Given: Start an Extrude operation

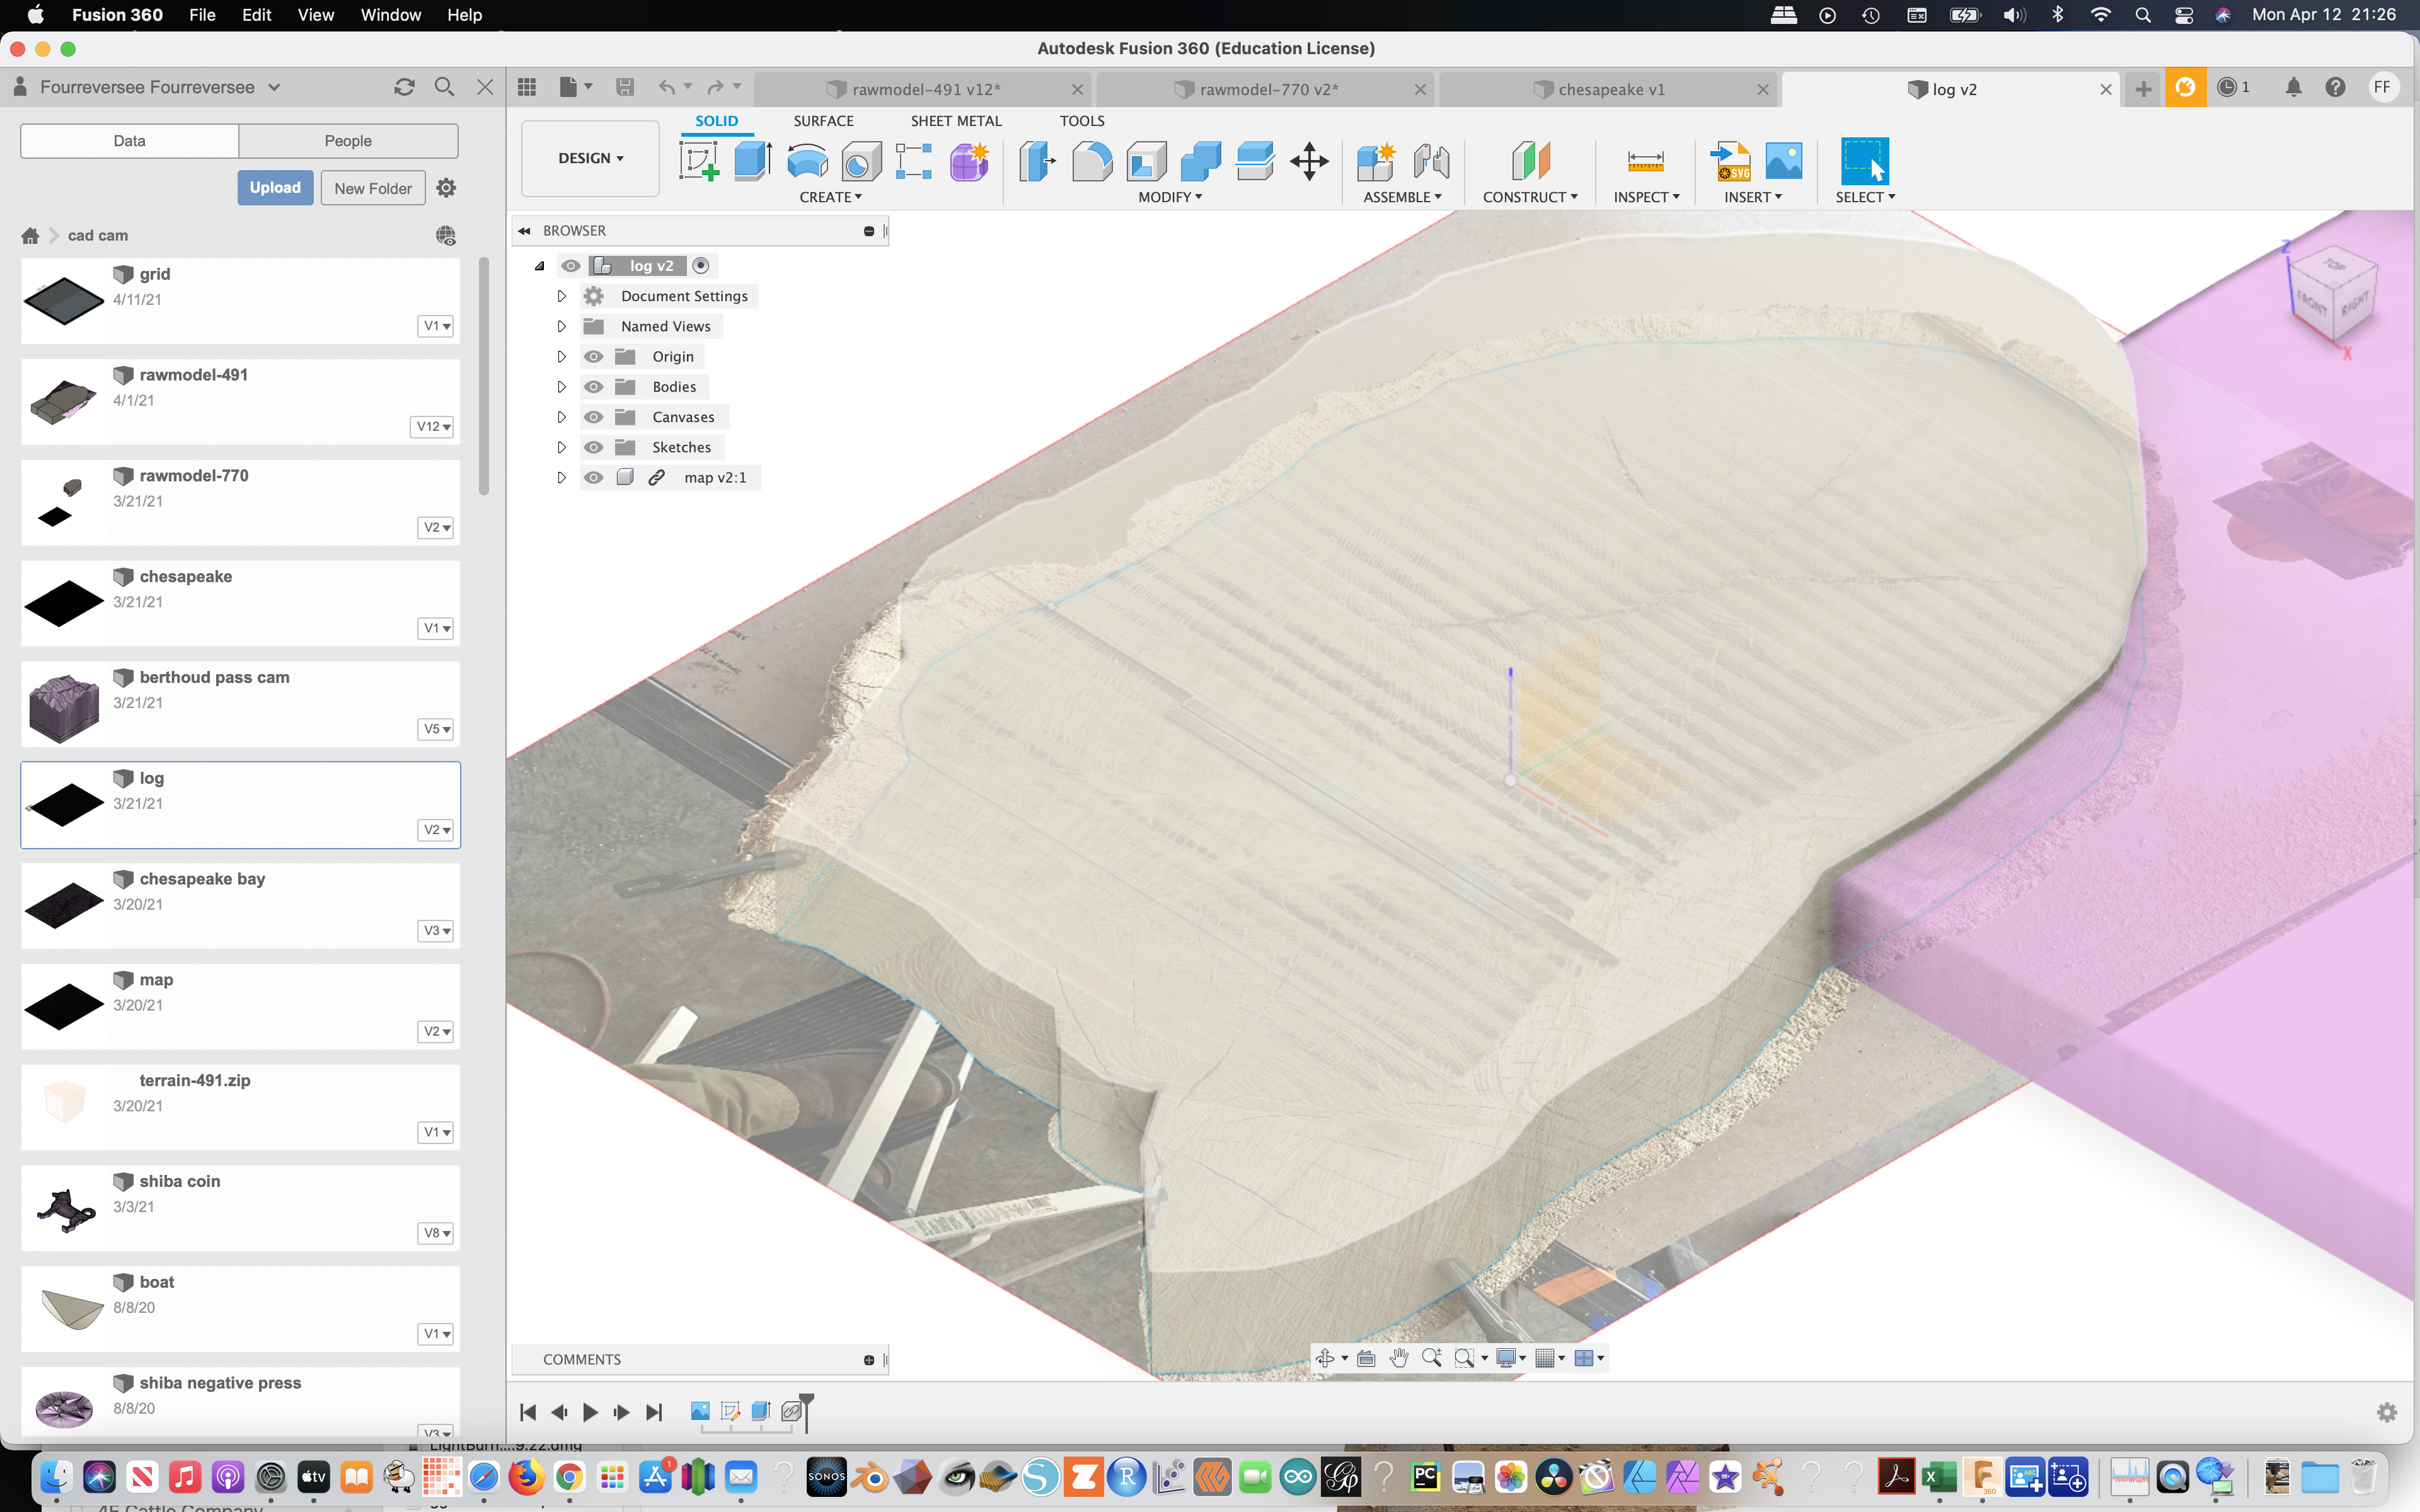Looking at the screenshot, I should pos(752,161).
